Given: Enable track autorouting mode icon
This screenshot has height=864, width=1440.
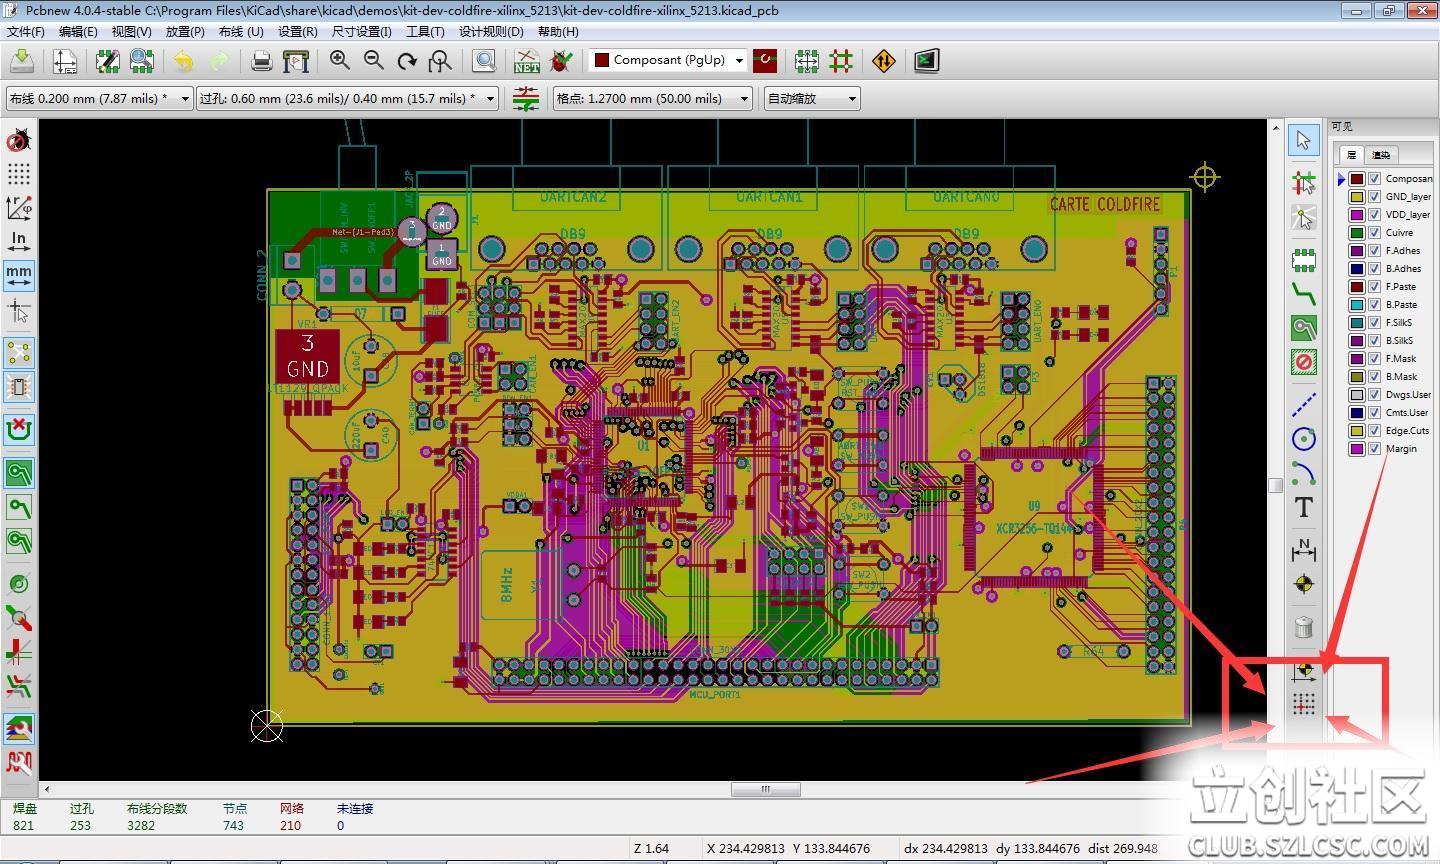Looking at the screenshot, I should click(x=841, y=61).
